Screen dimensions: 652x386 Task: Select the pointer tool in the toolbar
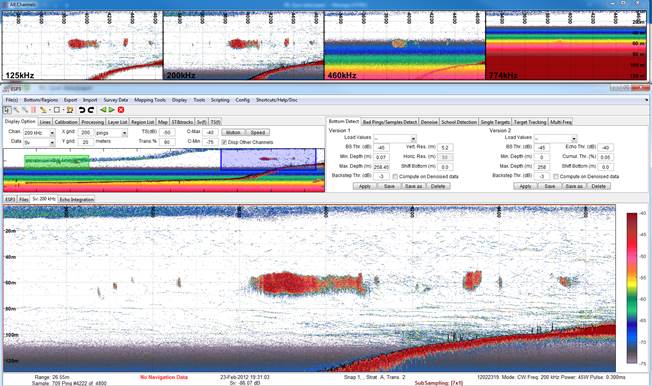[x=7, y=110]
